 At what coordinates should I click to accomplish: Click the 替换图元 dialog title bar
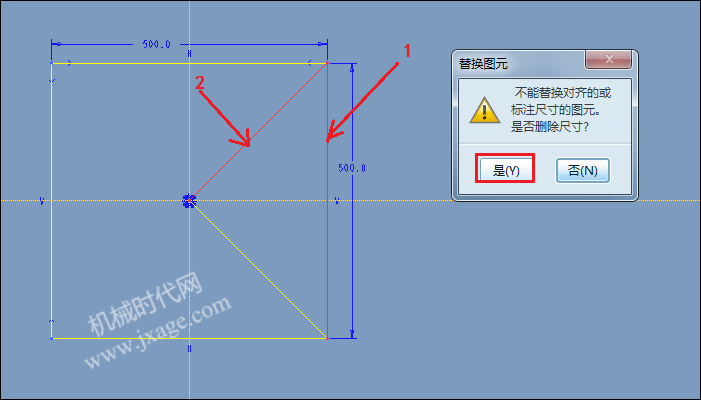click(521, 63)
